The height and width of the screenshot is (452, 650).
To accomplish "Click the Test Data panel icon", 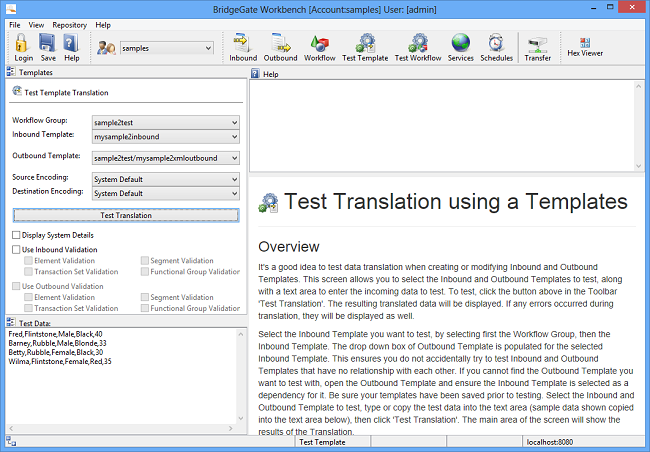I will click(x=11, y=322).
